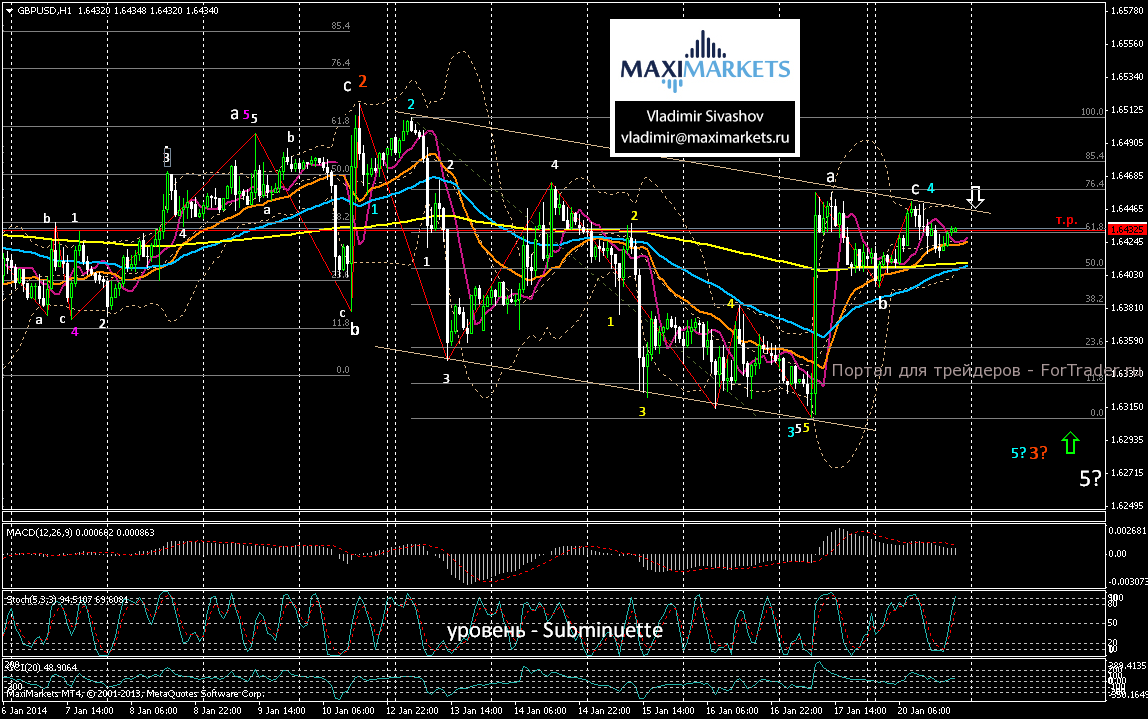Select the large white 5? wave label
The height and width of the screenshot is (719, 1148).
[x=1092, y=478]
